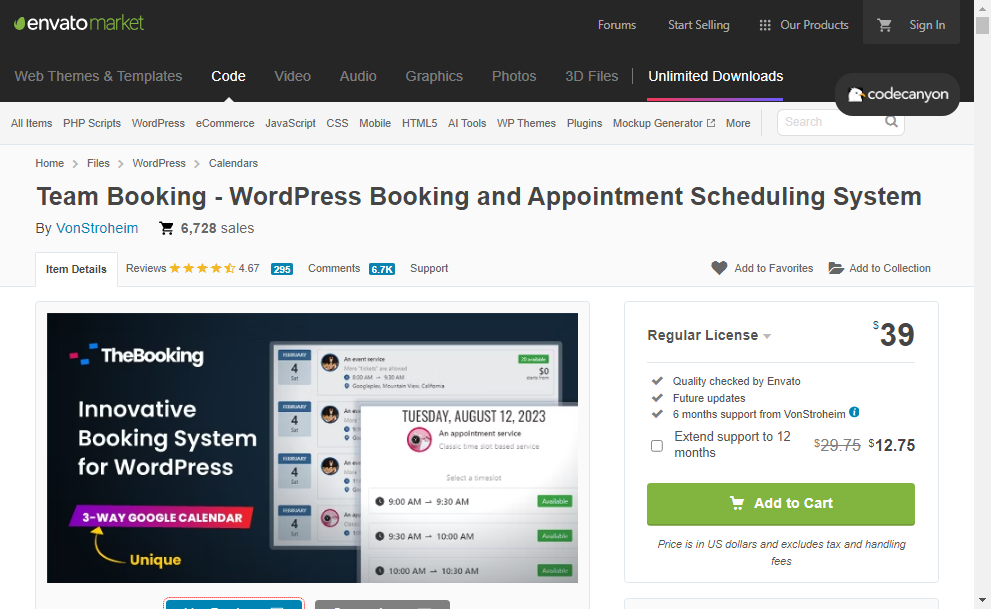
Task: Click the review star rating icons
Action: click(202, 268)
